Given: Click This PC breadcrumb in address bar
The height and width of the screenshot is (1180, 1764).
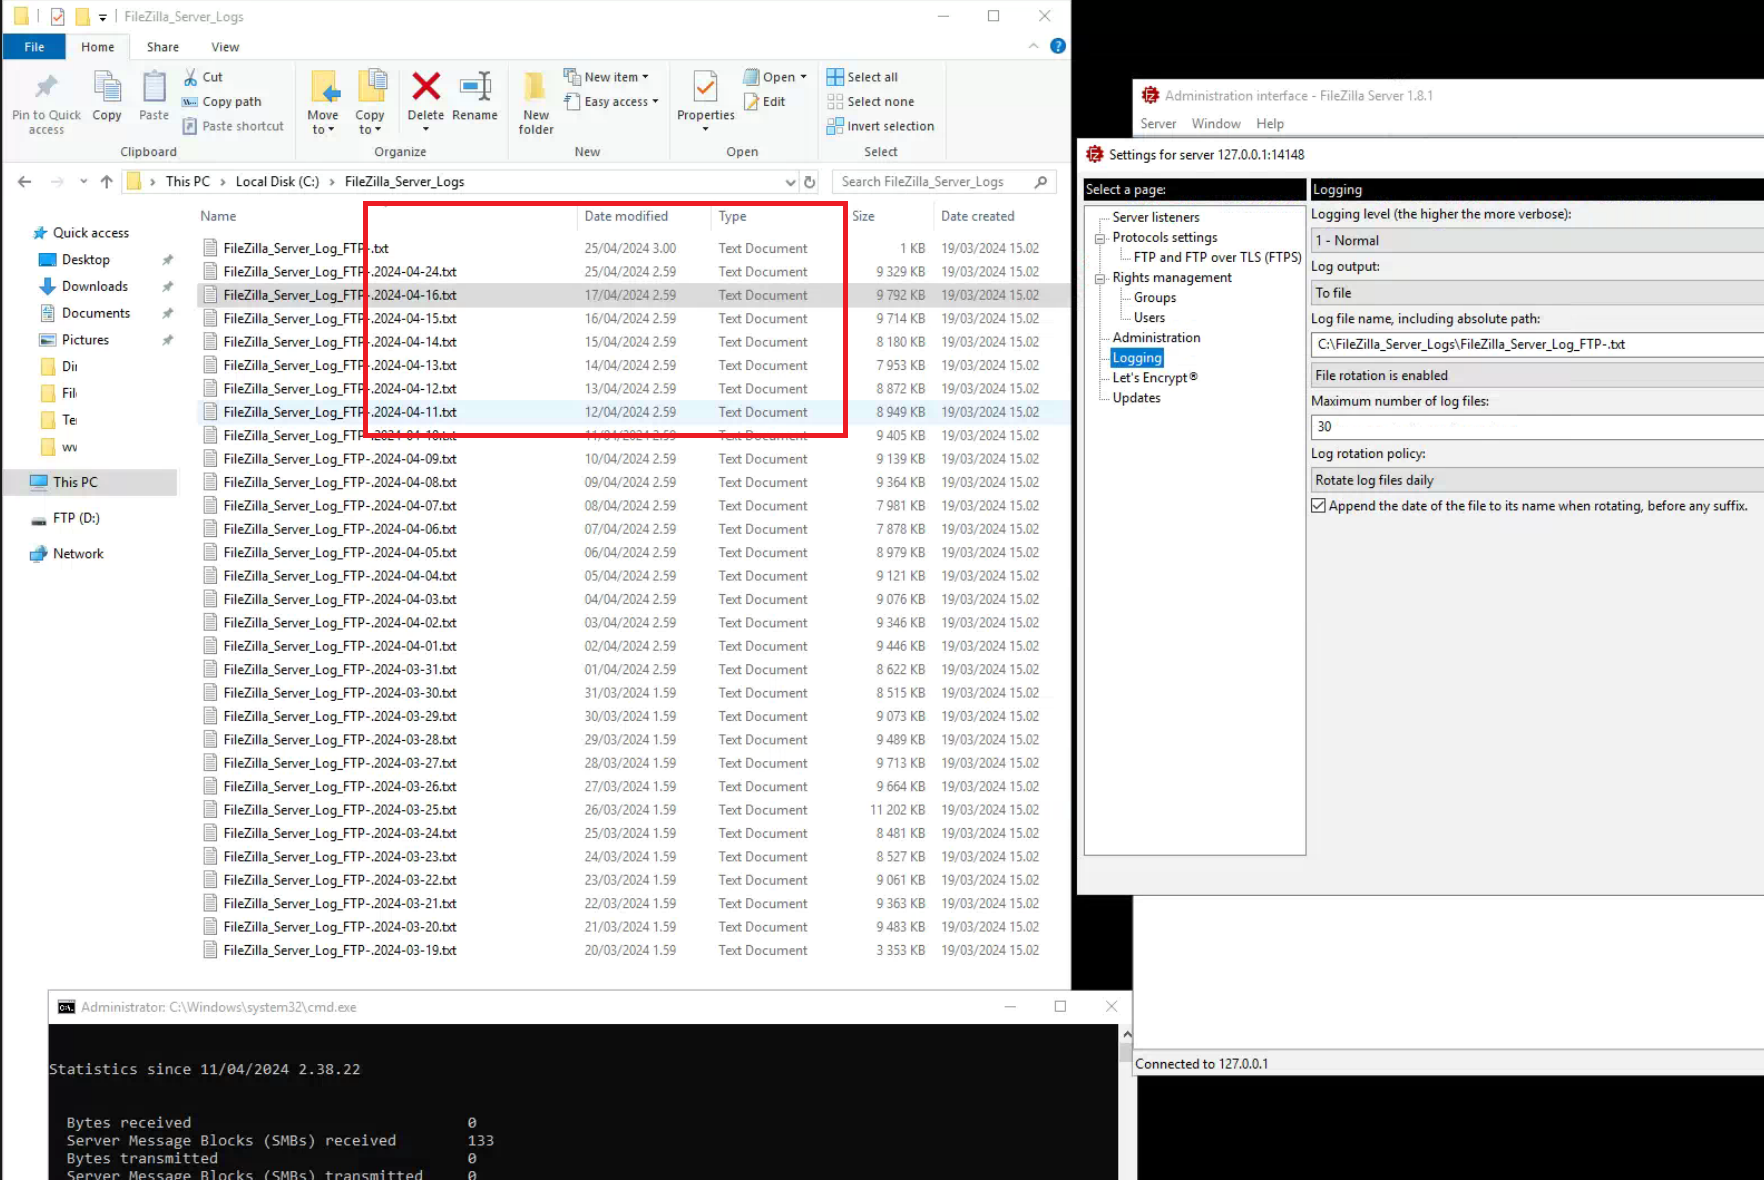Looking at the screenshot, I should 188,182.
